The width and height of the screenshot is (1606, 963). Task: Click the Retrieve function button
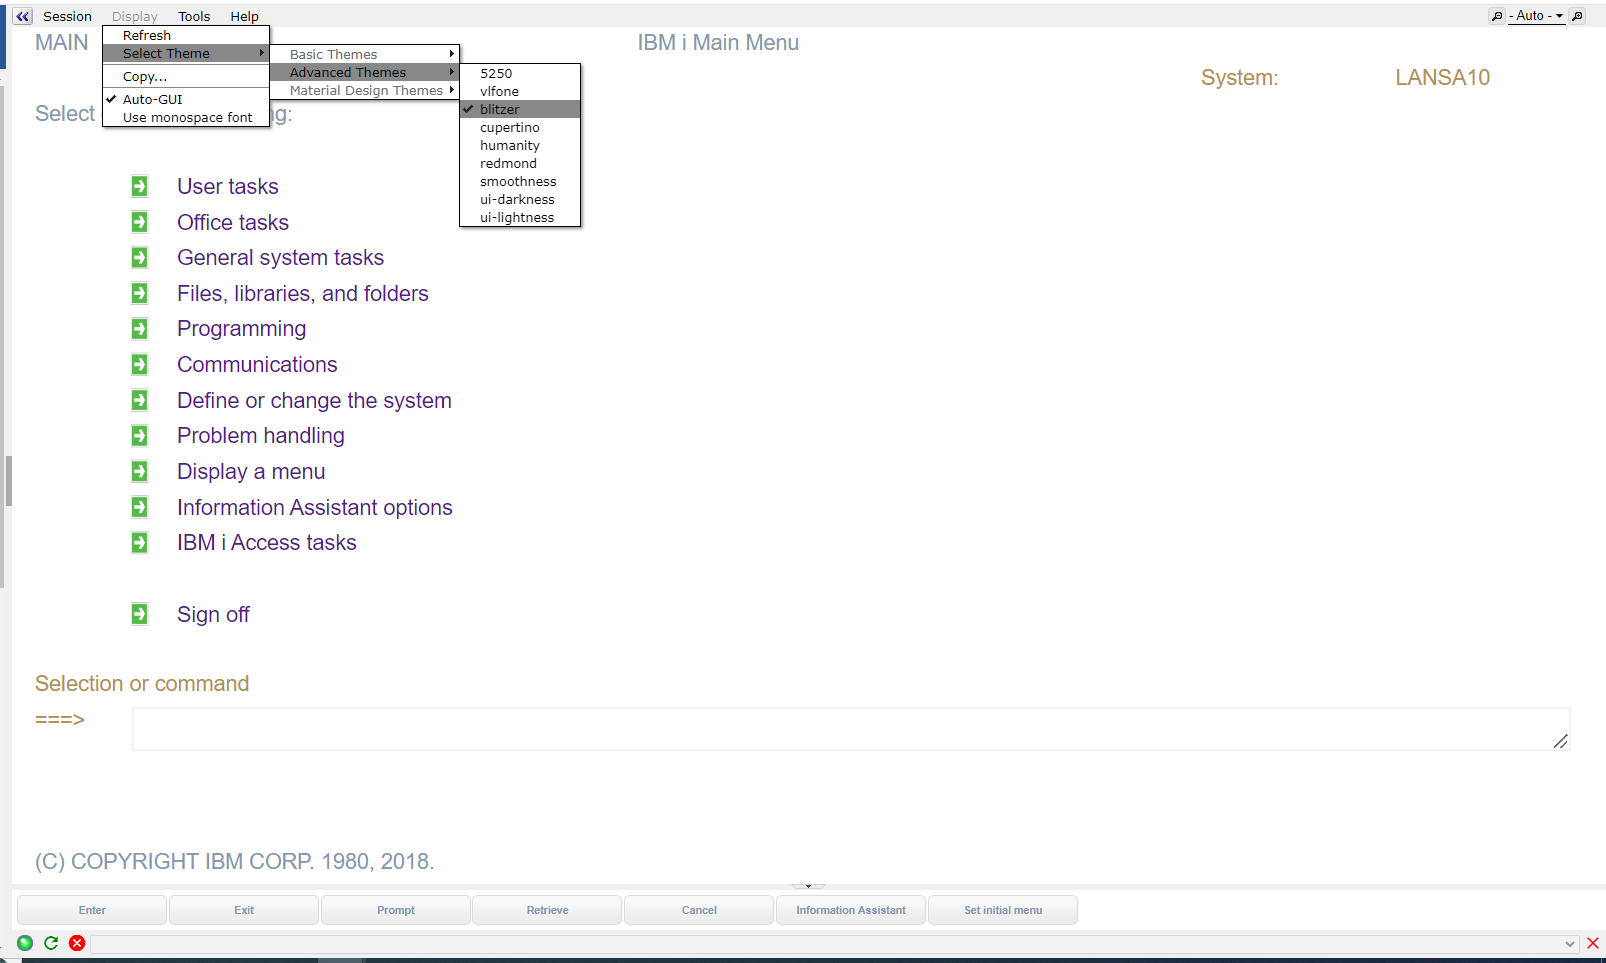click(547, 910)
